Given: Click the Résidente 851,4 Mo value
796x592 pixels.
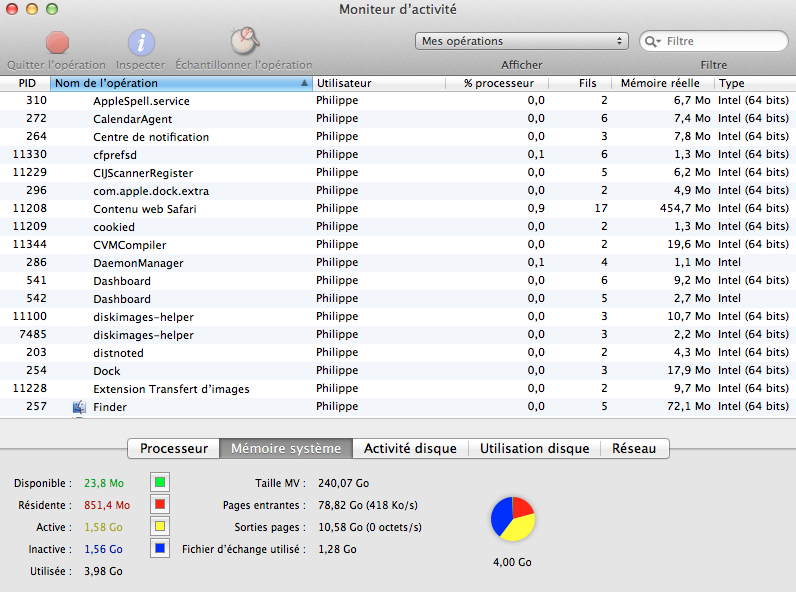Looking at the screenshot, I should [x=107, y=505].
